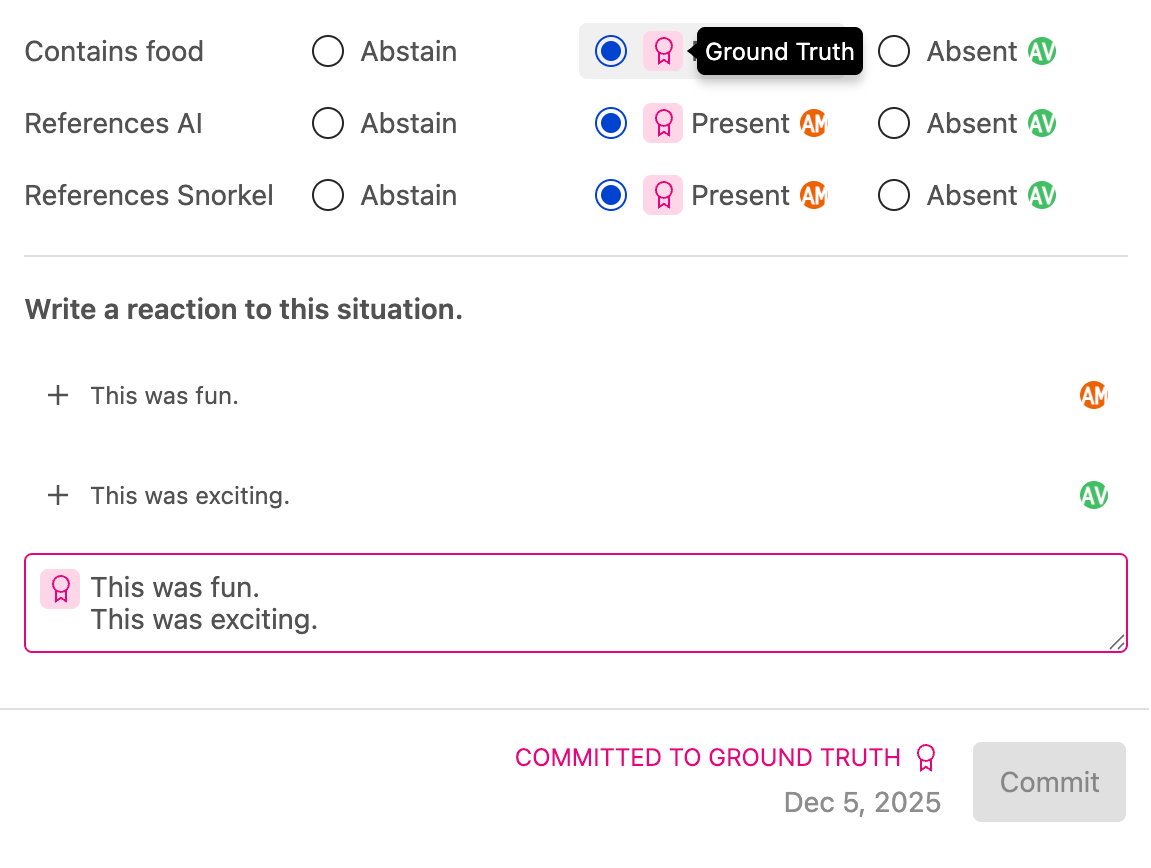Click ground truth ribbon icon in Contains food row
This screenshot has height=868, width=1151.
[662, 51]
